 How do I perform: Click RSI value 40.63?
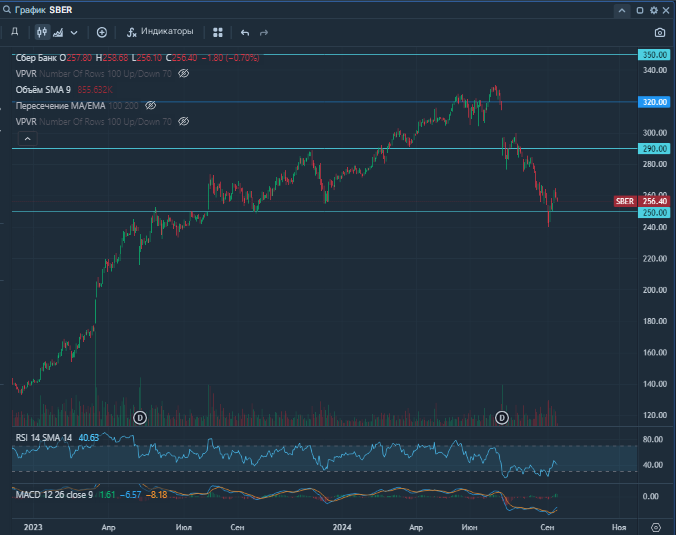pos(88,438)
